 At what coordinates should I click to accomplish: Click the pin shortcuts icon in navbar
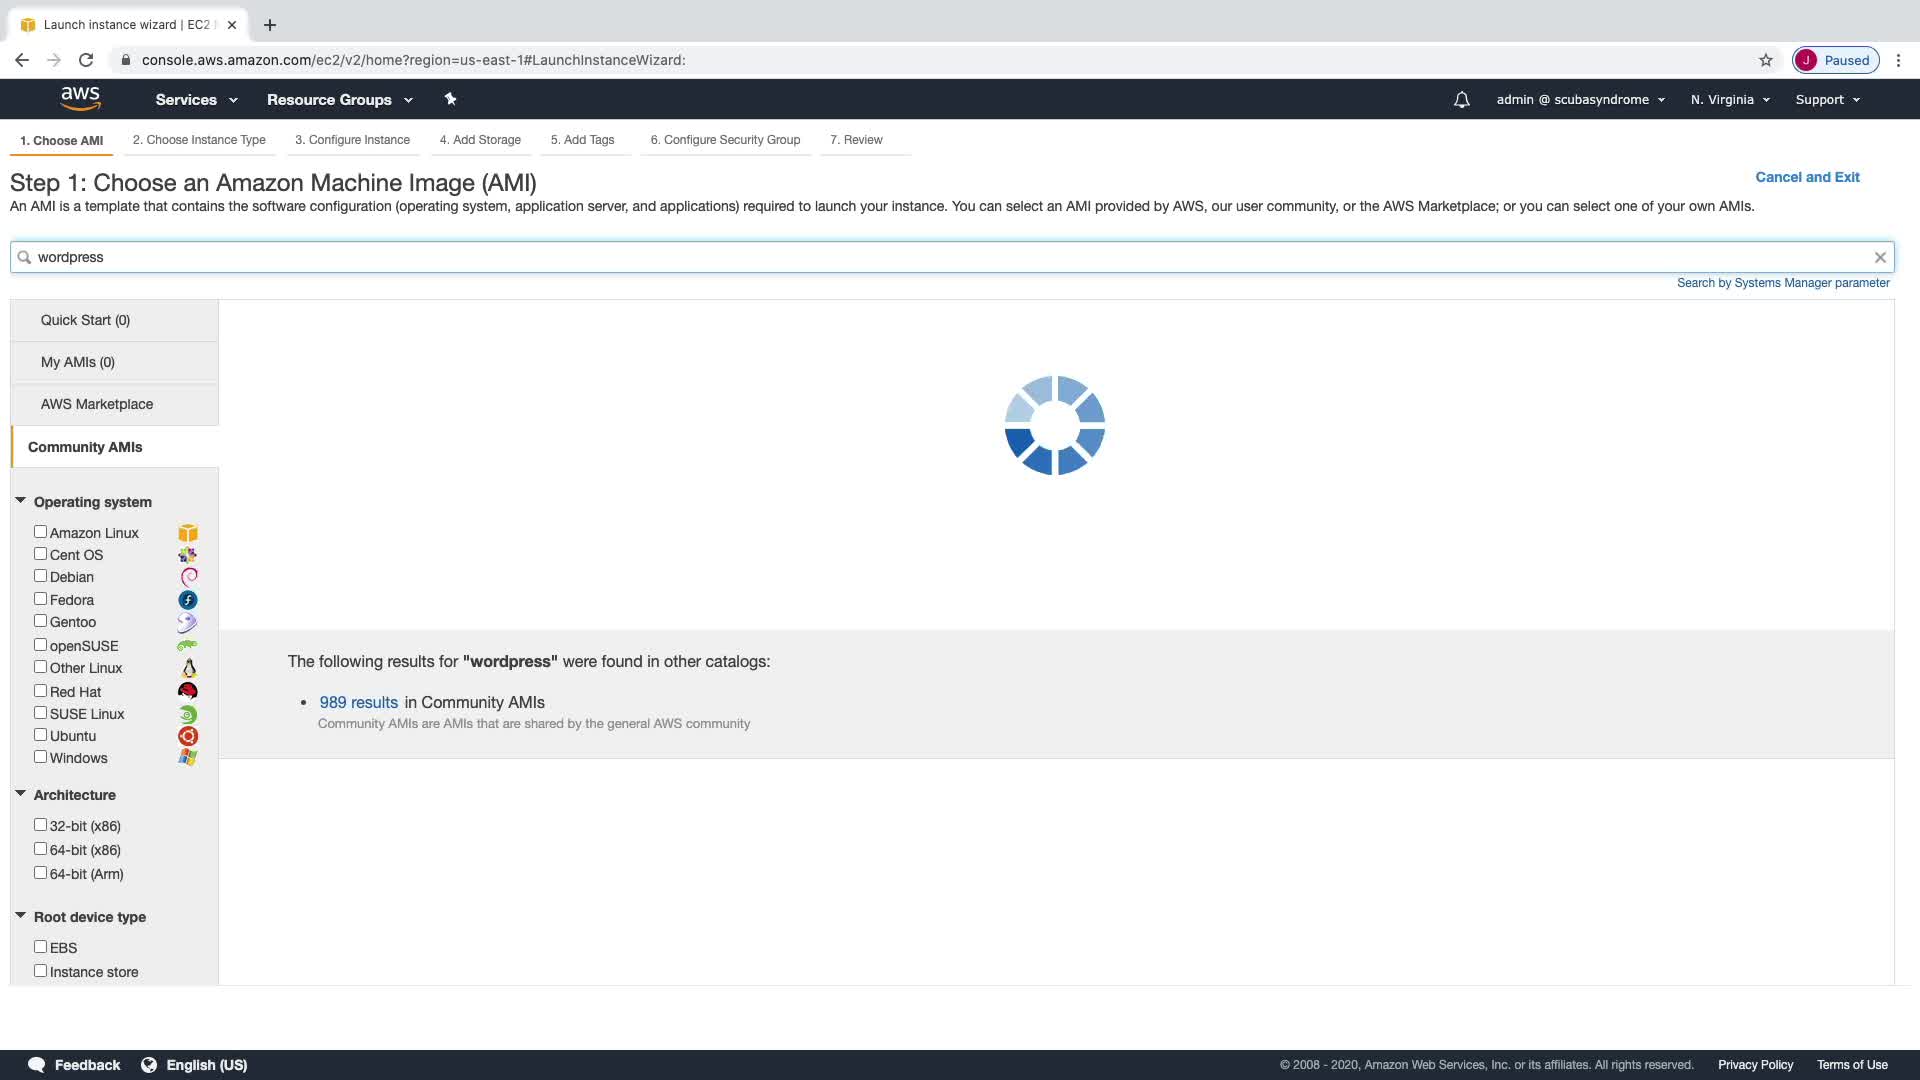[x=450, y=99]
